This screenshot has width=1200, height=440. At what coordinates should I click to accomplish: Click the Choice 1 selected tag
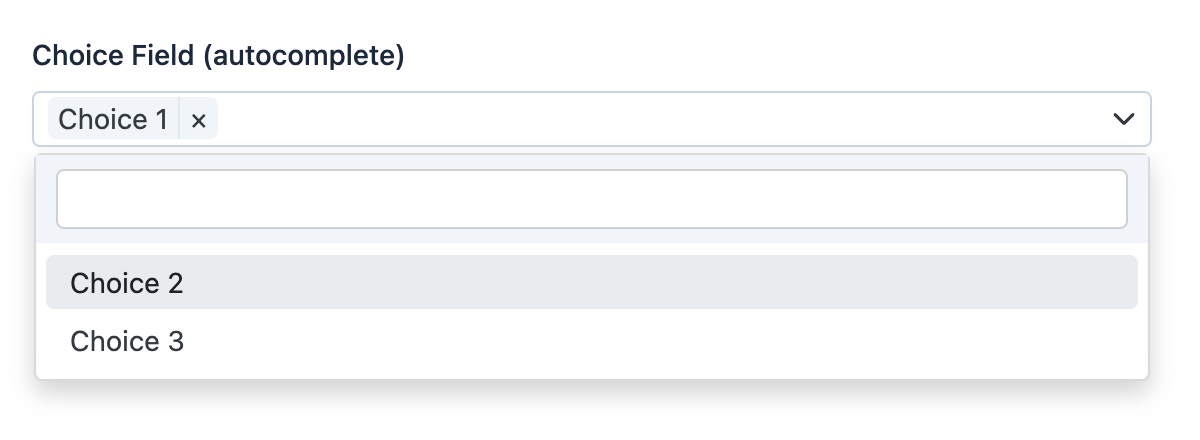[x=113, y=120]
